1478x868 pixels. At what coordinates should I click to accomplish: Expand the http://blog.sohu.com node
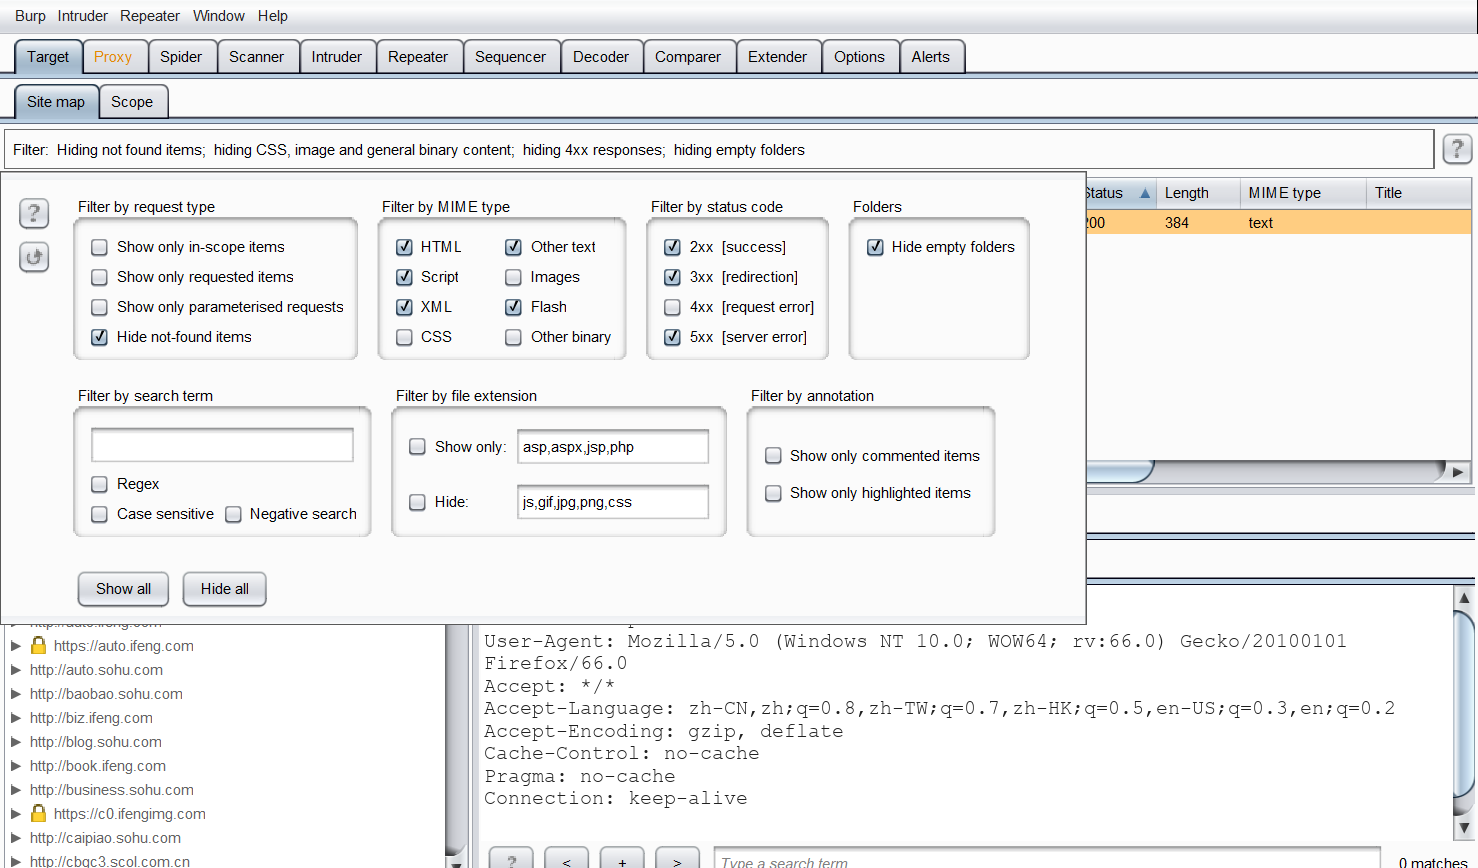pyautogui.click(x=16, y=742)
